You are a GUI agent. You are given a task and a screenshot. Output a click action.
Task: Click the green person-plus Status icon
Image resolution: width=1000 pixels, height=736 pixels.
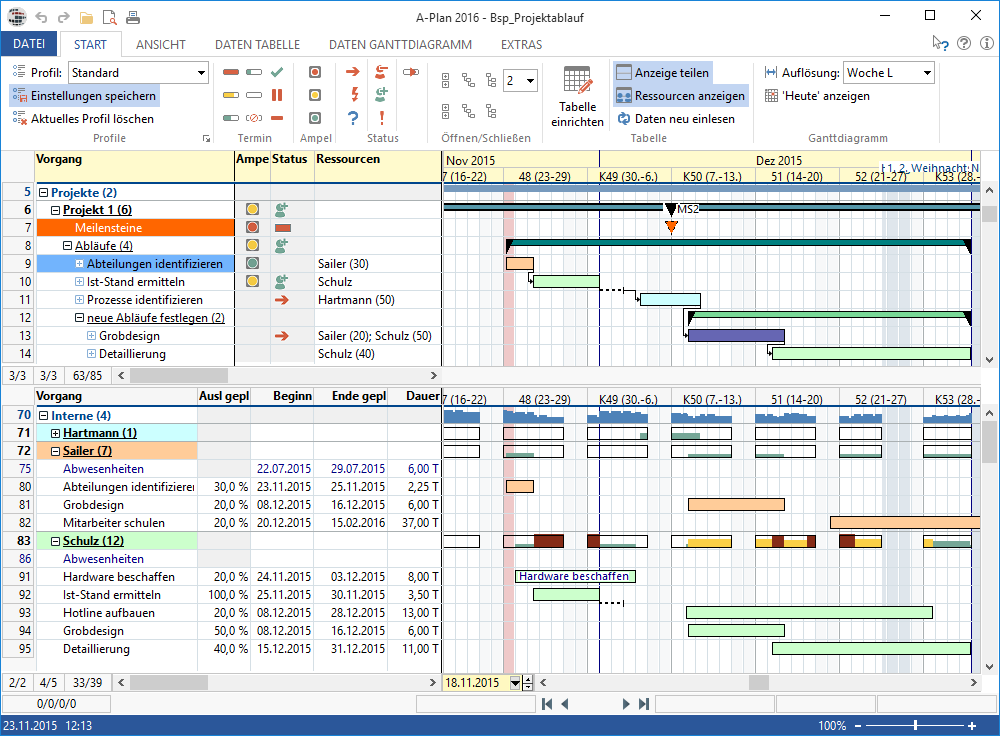click(381, 95)
